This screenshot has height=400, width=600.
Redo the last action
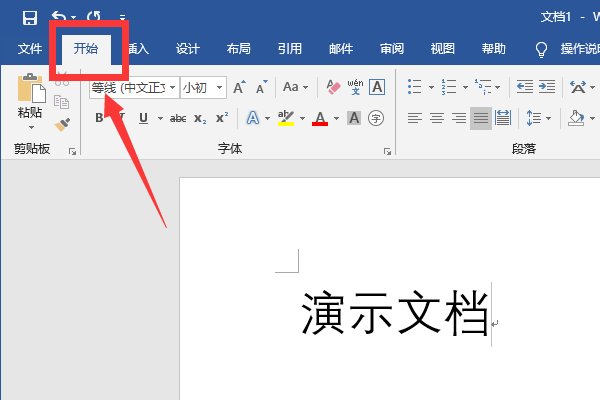(x=94, y=17)
